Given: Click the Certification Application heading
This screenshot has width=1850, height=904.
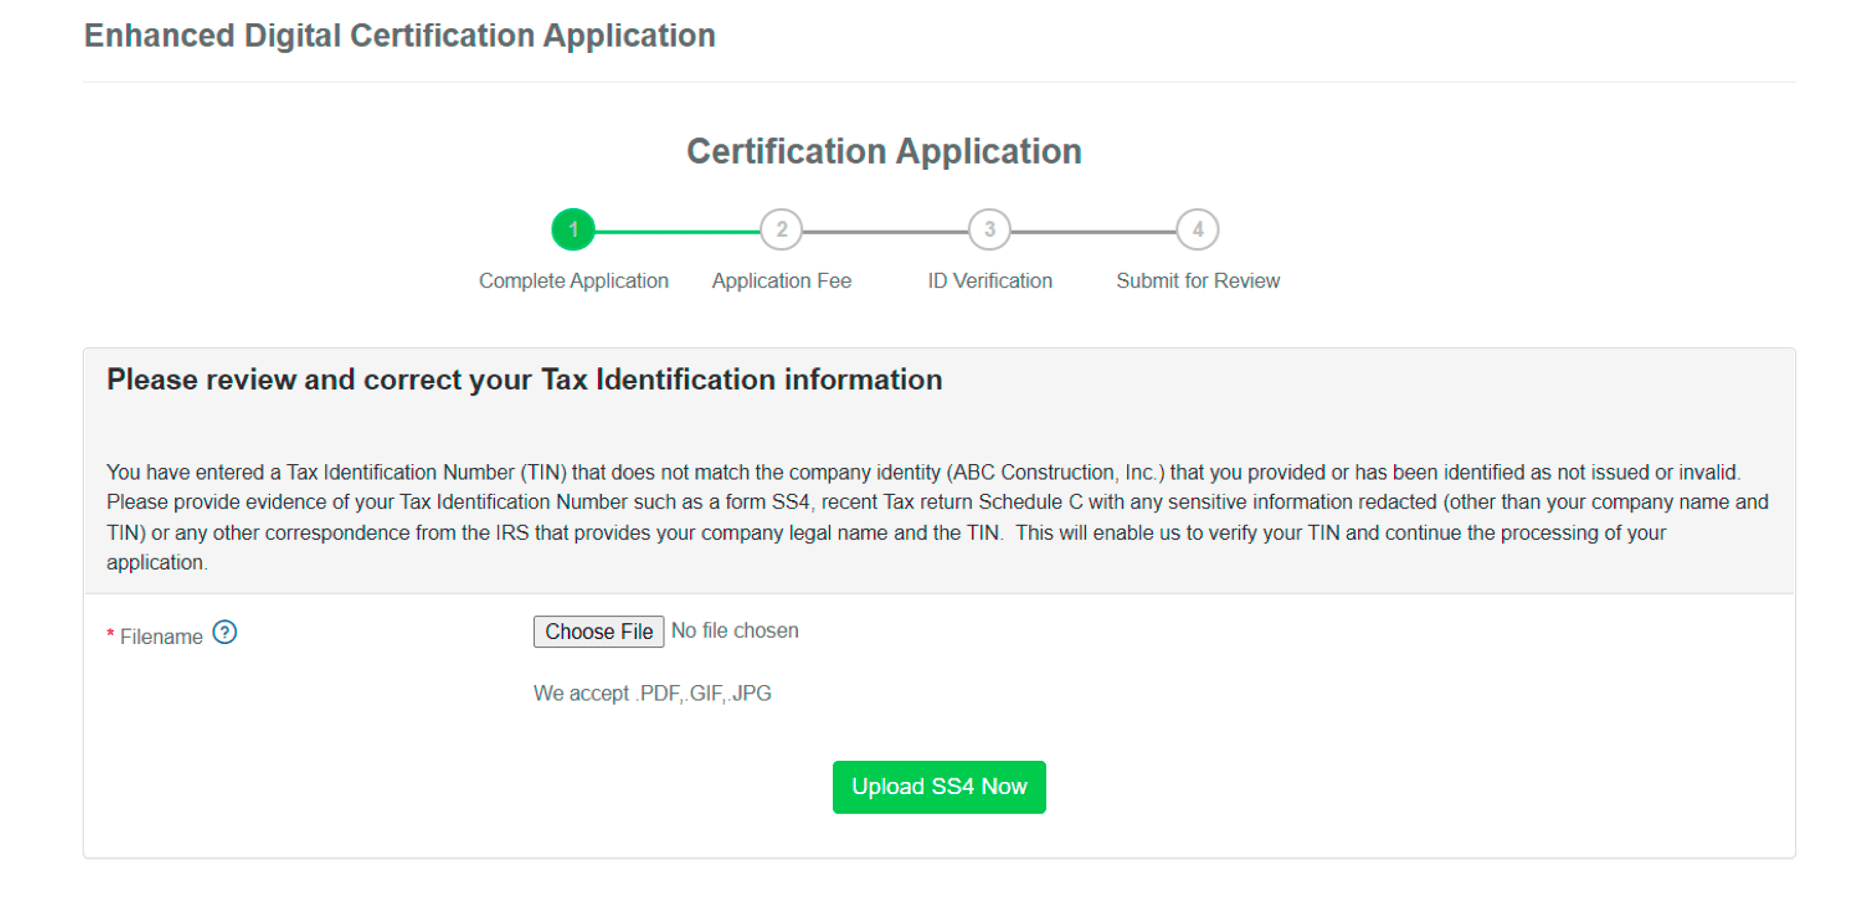Looking at the screenshot, I should [x=883, y=151].
